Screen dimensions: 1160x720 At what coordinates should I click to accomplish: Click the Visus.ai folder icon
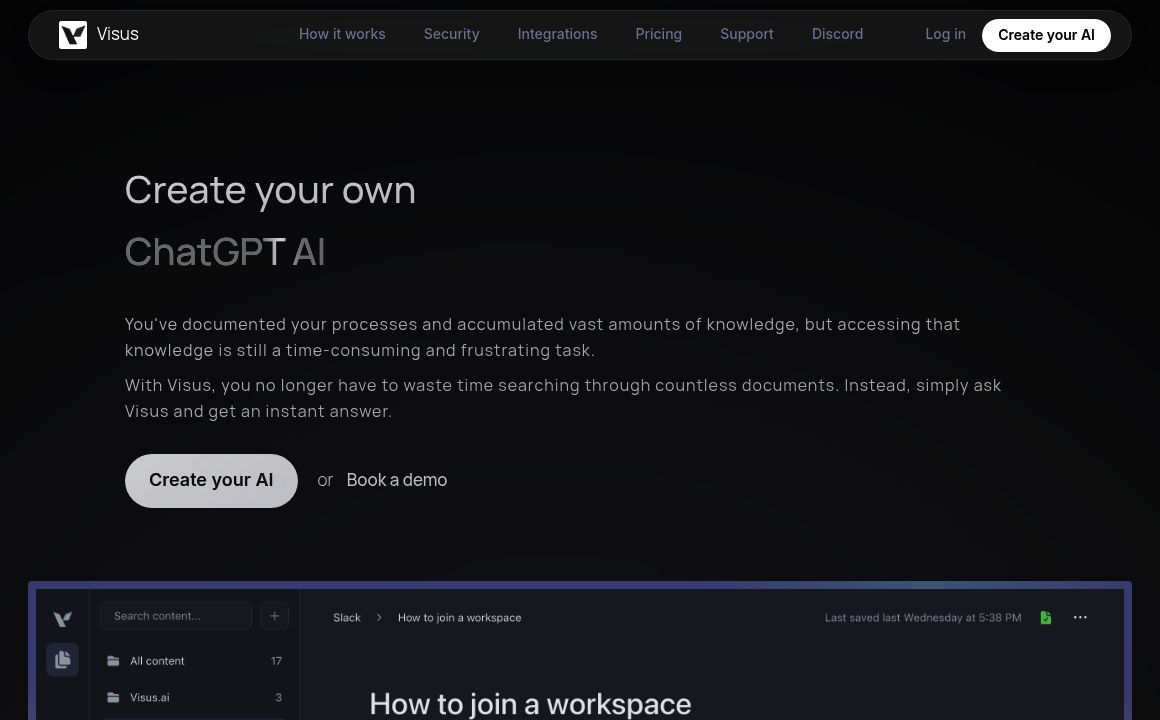pyautogui.click(x=113, y=697)
